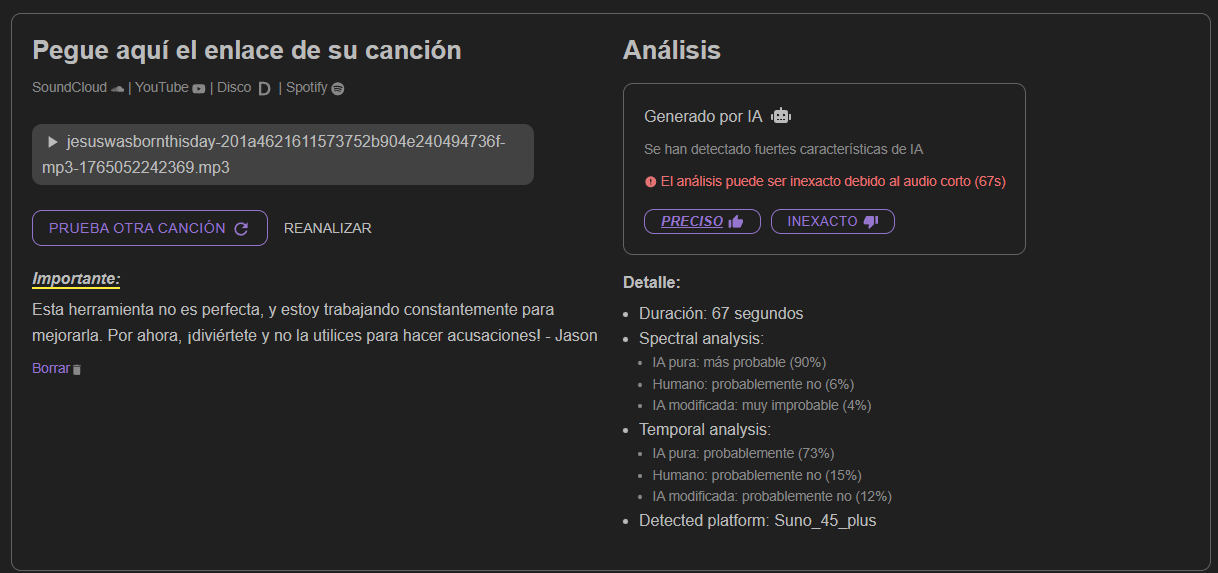Click the Disco D logo icon
Viewport: 1218px width, 573px height.
pyautogui.click(x=265, y=88)
